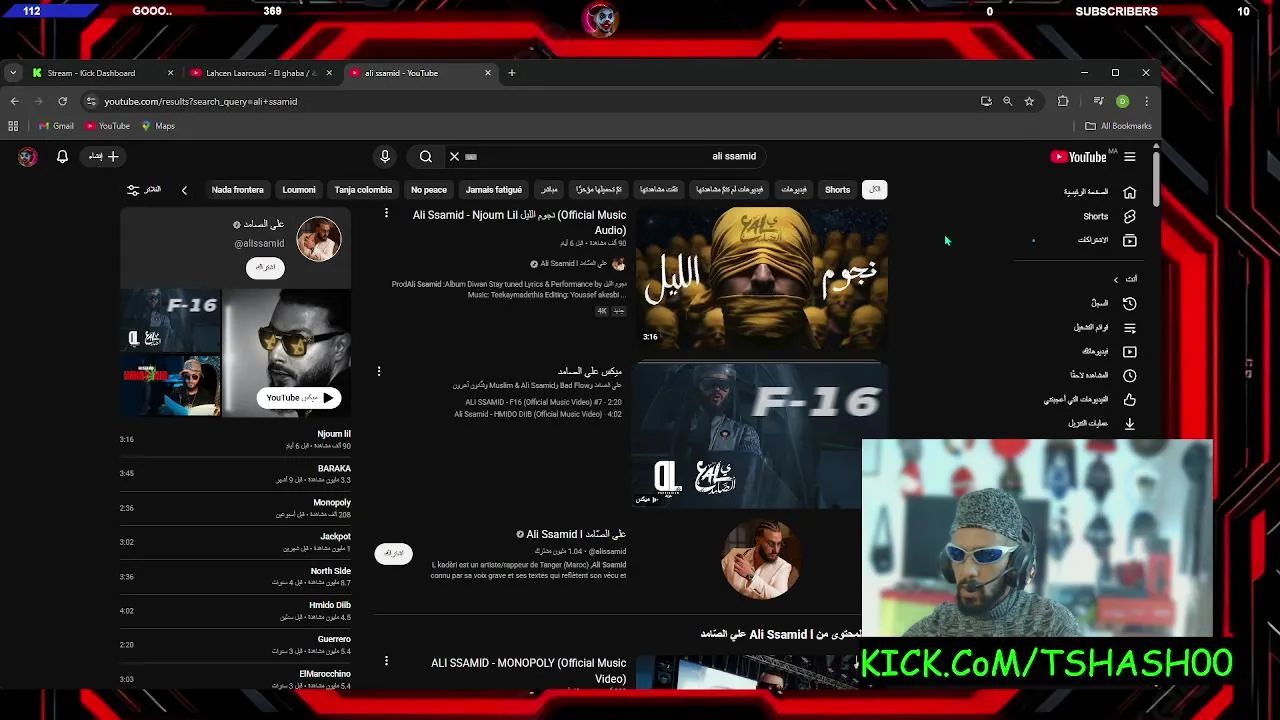Open Chrome media control icon

coord(1098,101)
